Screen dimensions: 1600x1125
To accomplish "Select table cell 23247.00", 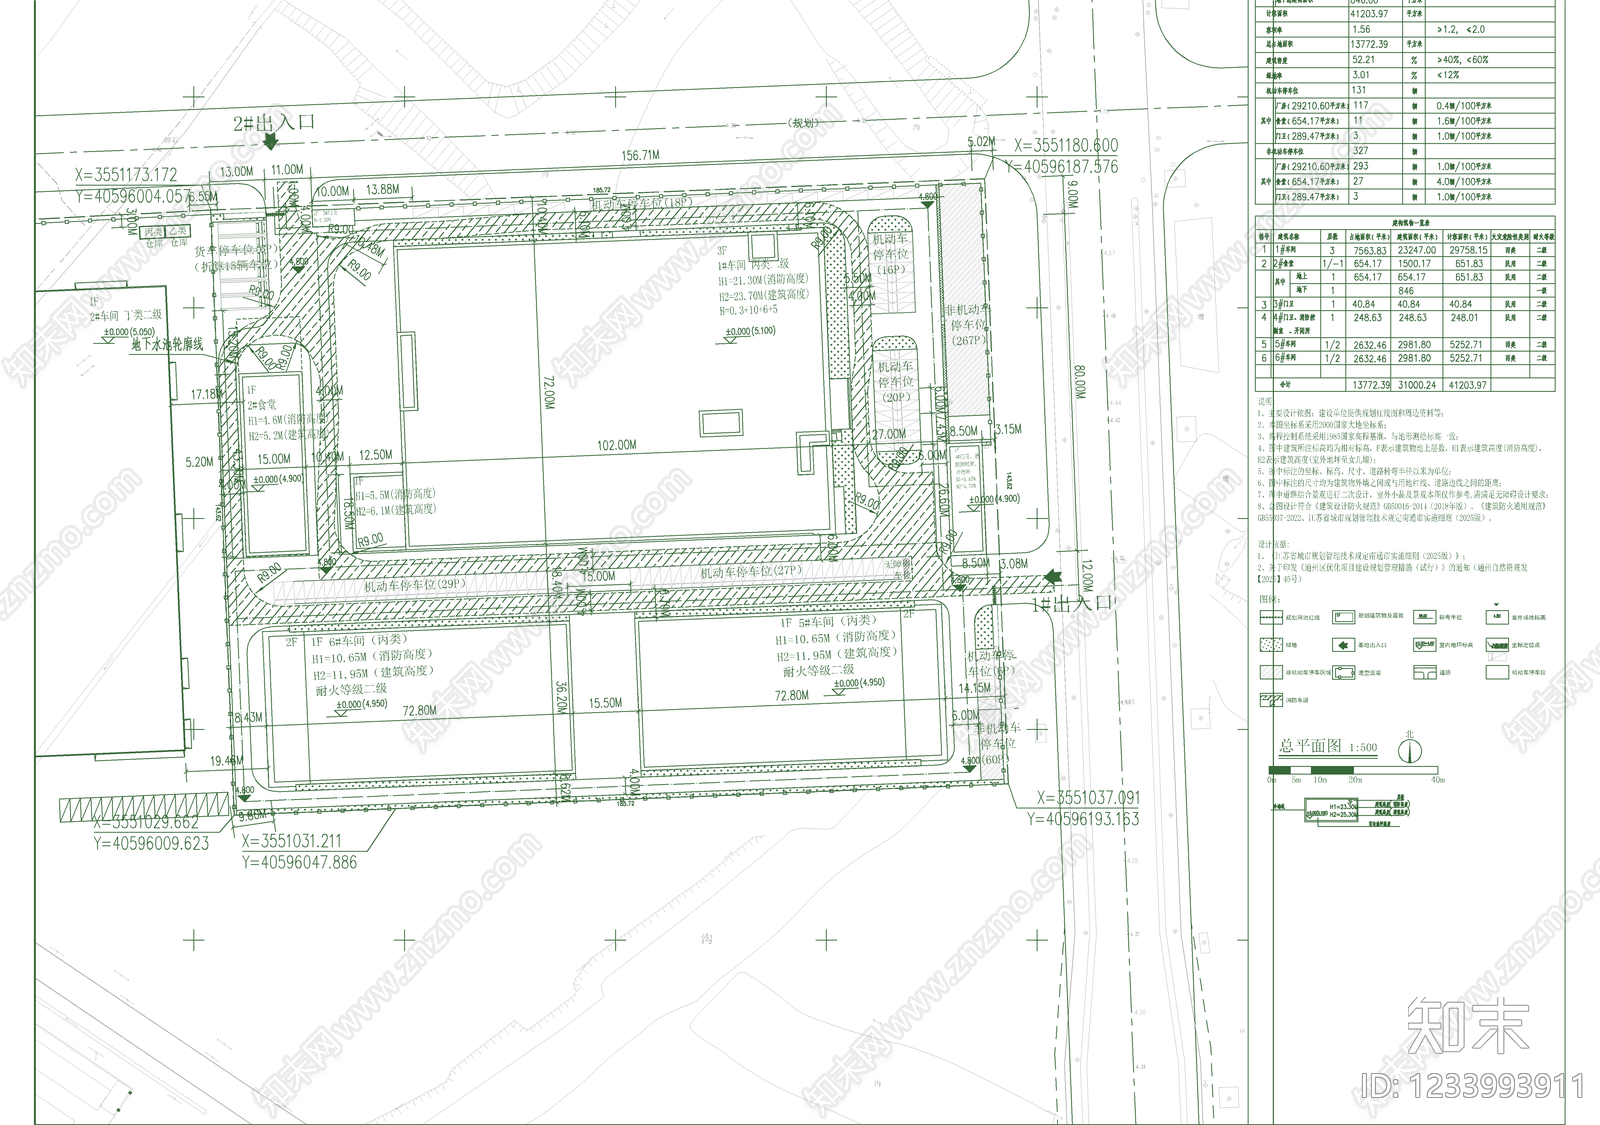I will pyautogui.click(x=1416, y=251).
